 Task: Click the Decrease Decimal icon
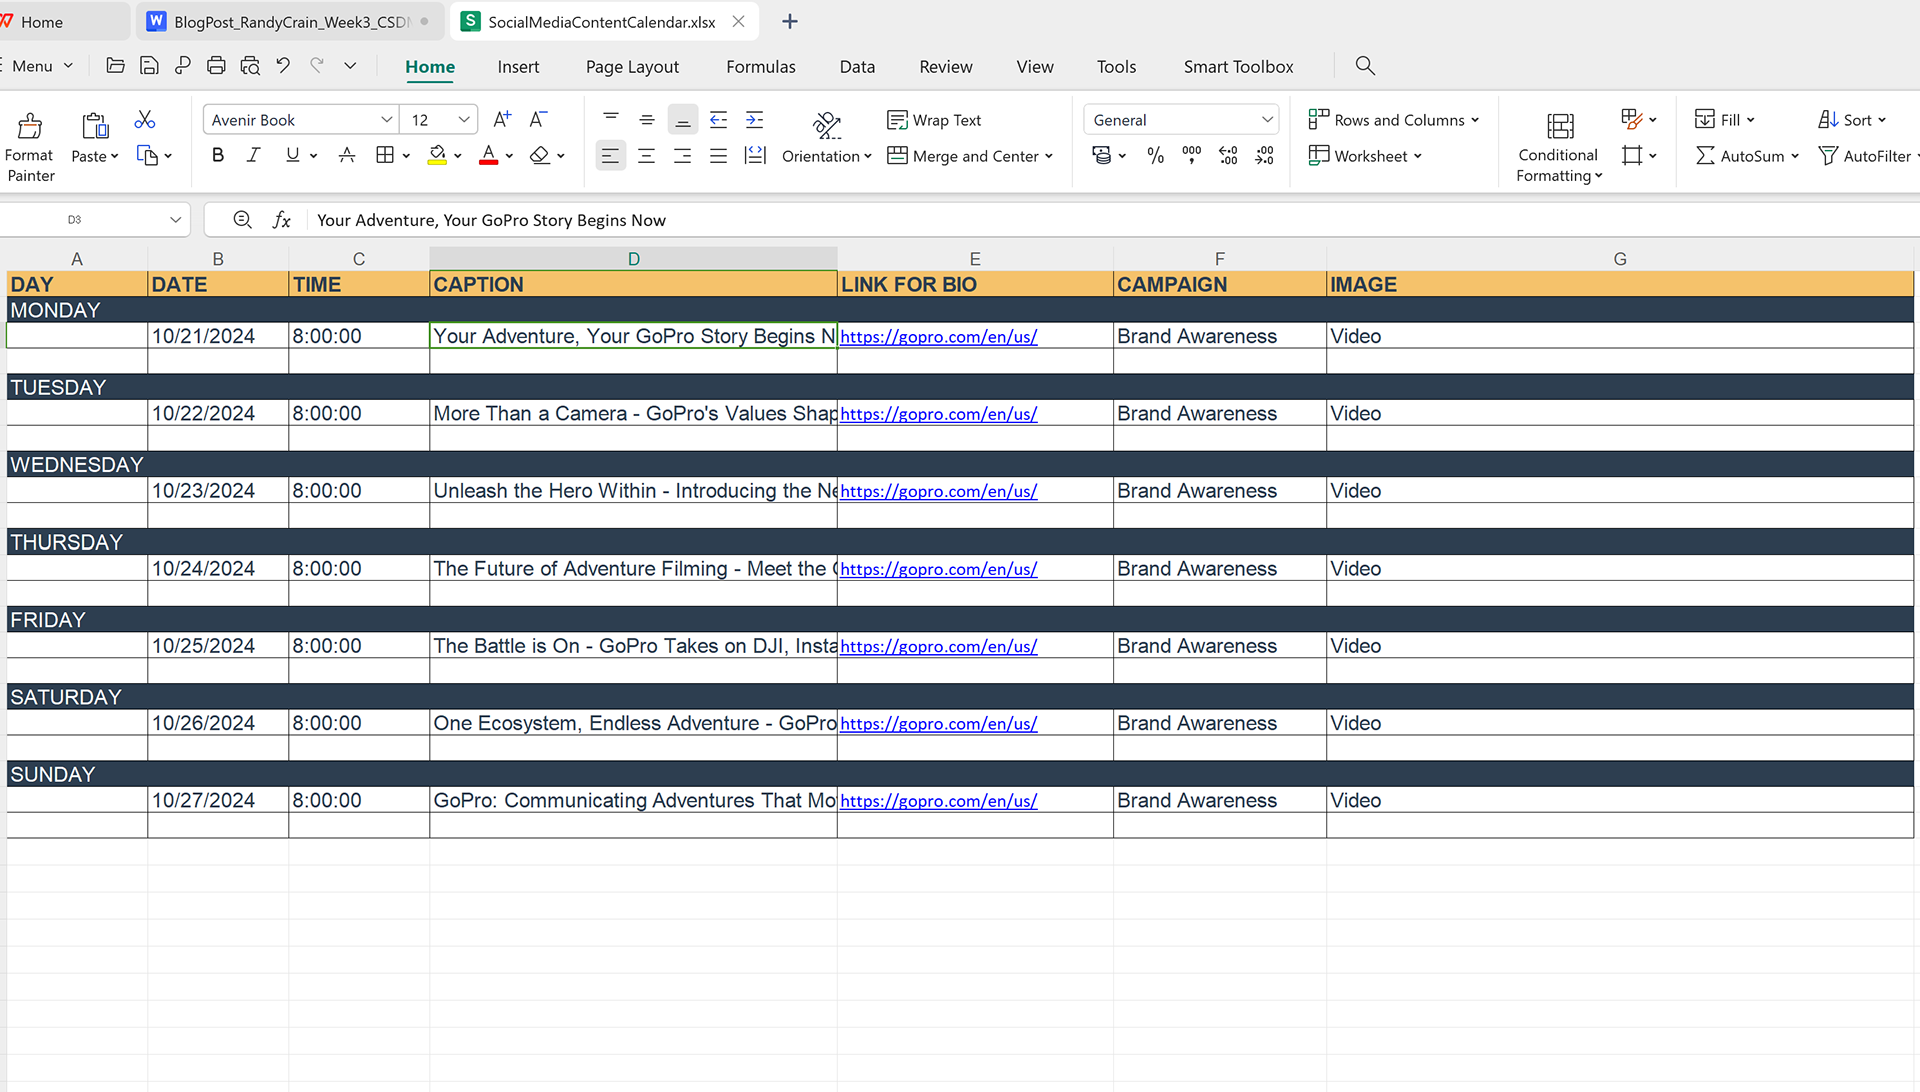point(1265,156)
